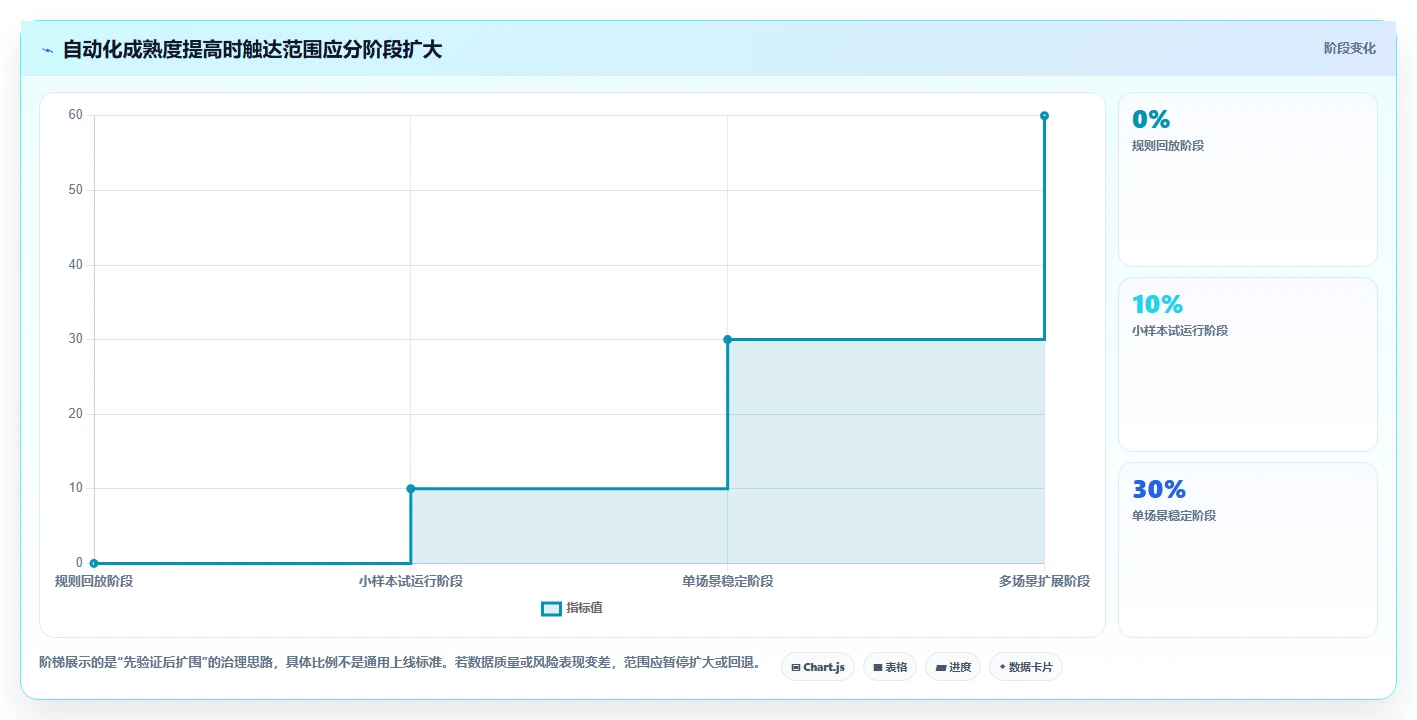Click the 多场景扩展阶段 axis label
The width and height of the screenshot is (1417, 720).
[1044, 581]
